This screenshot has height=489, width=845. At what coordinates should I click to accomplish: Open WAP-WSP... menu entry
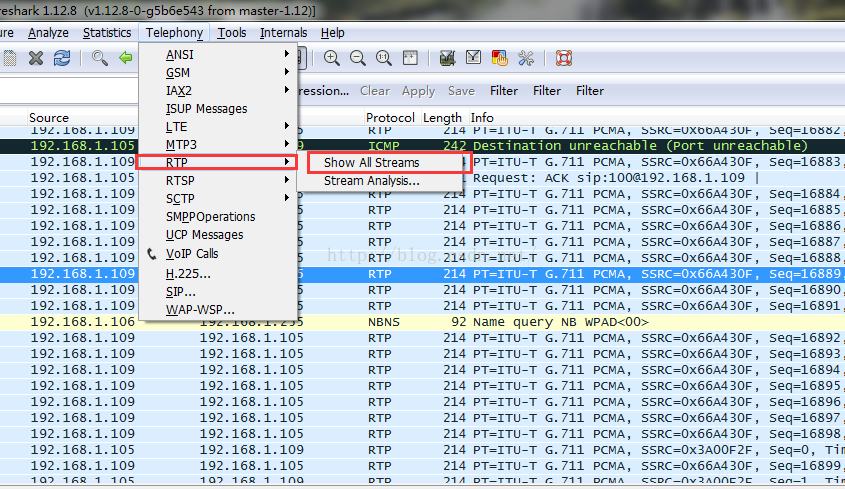218,310
